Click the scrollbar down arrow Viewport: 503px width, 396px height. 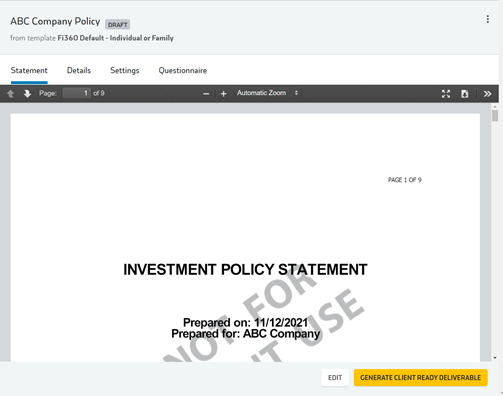(495, 358)
